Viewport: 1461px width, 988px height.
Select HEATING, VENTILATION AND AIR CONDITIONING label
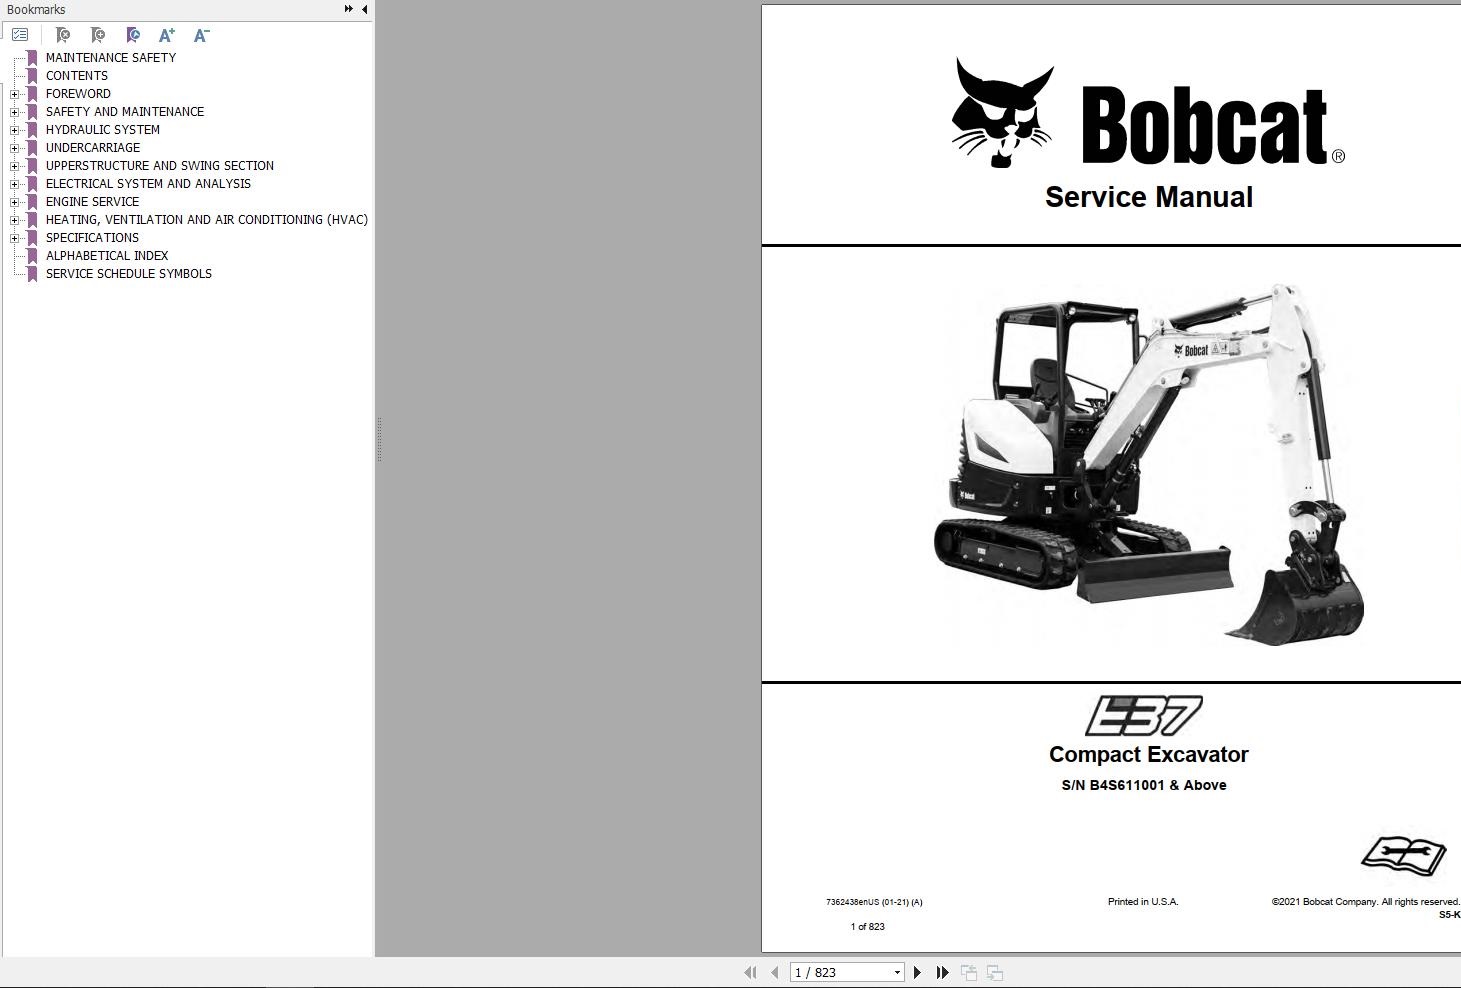pyautogui.click(x=206, y=220)
